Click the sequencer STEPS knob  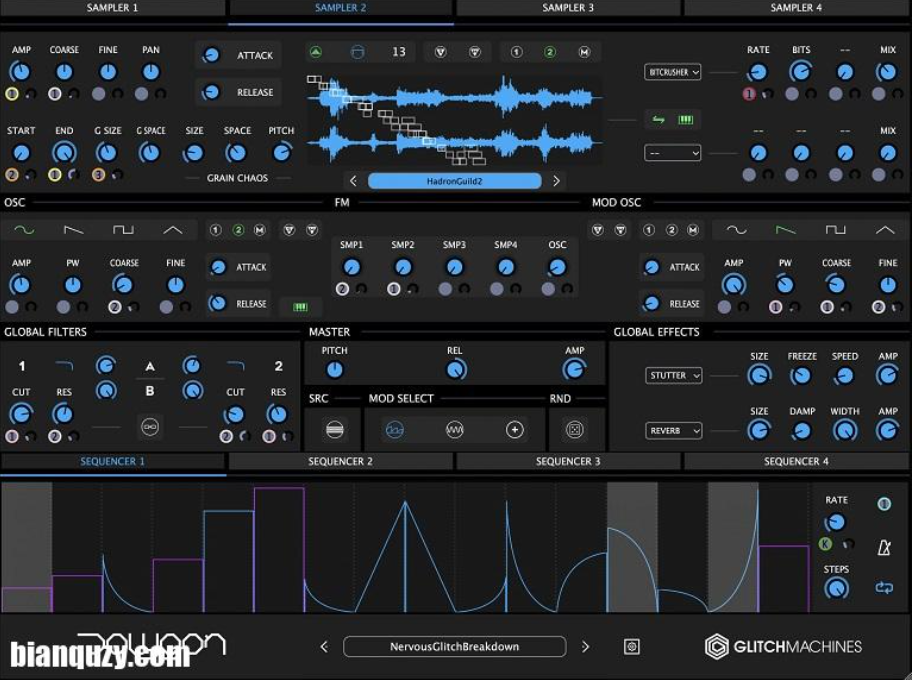[836, 589]
